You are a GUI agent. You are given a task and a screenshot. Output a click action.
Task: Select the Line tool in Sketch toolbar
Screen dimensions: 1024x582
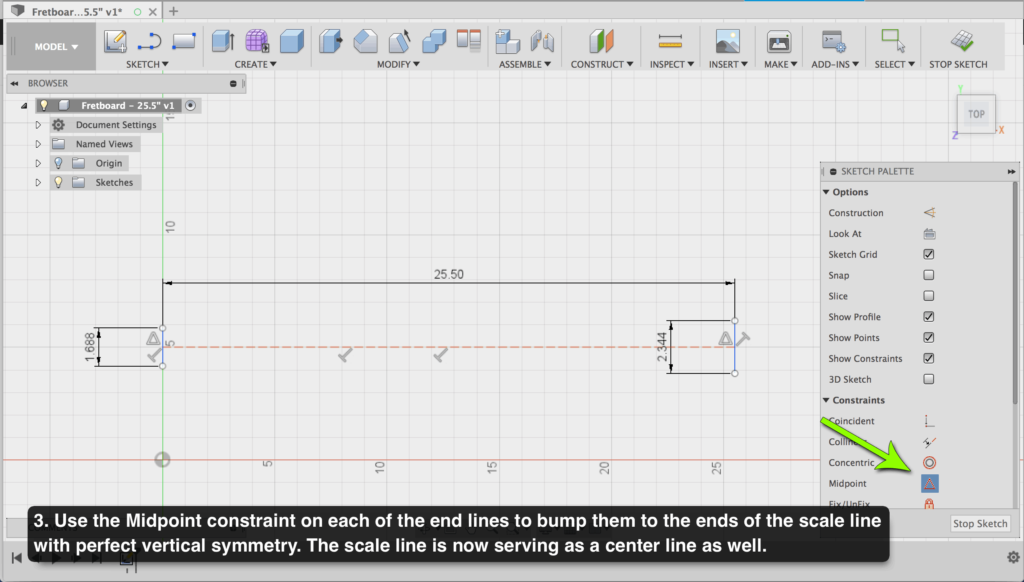149,41
